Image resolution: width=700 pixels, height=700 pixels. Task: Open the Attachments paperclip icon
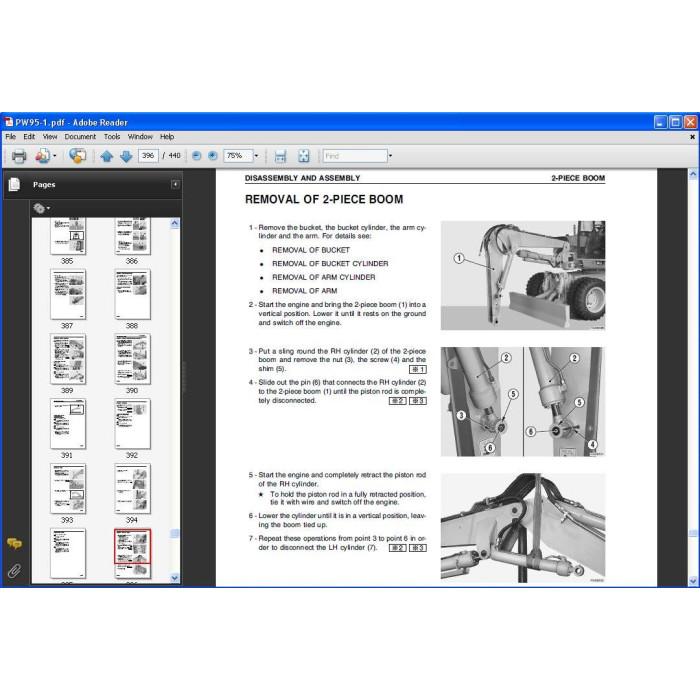(x=14, y=571)
